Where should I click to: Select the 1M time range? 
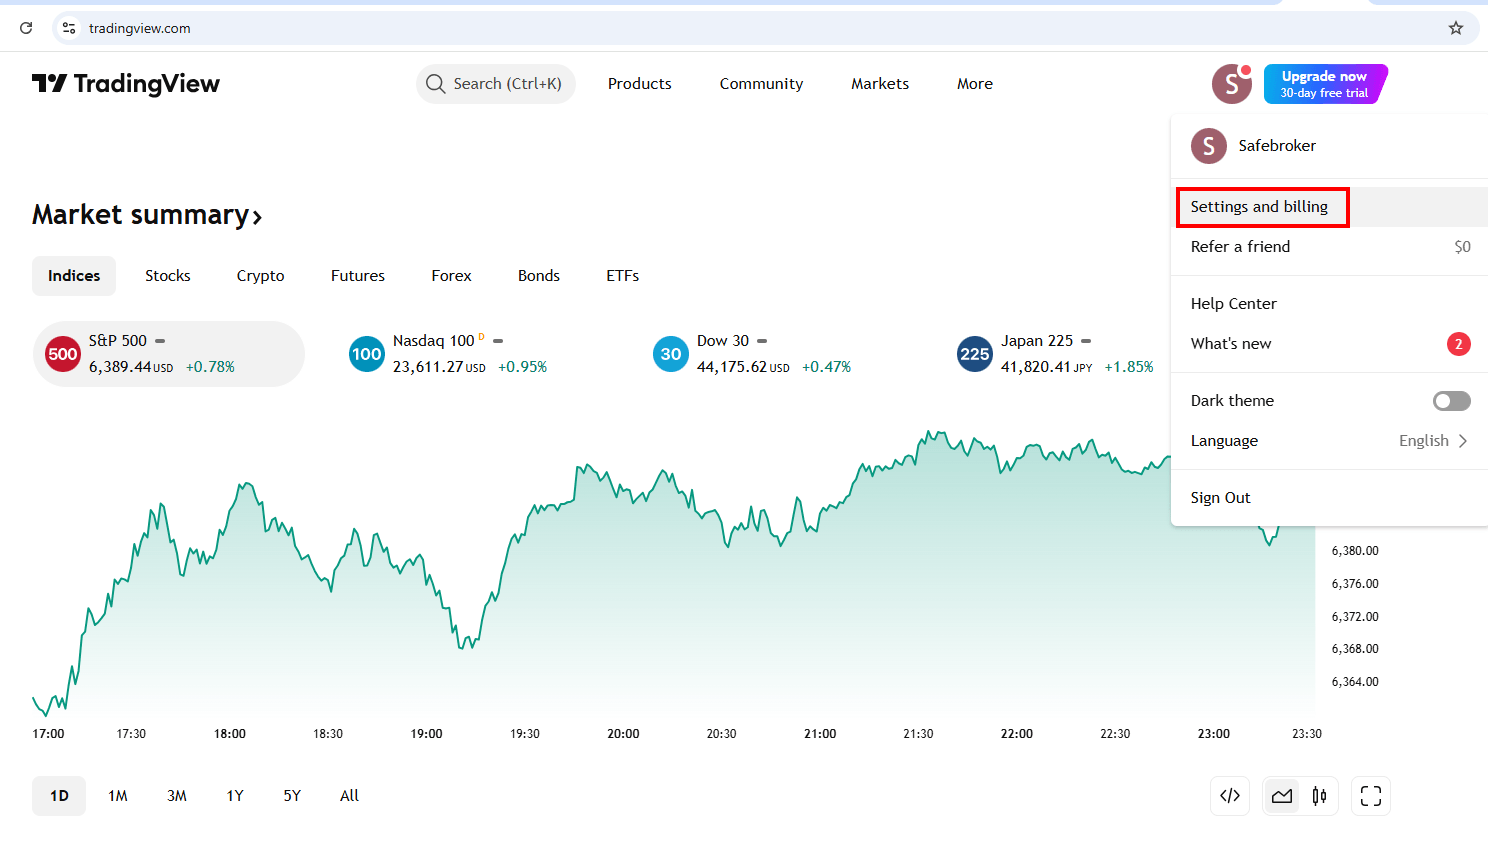[x=118, y=796]
